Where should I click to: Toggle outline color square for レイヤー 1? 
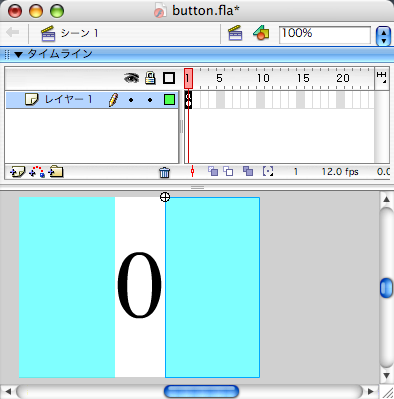169,100
